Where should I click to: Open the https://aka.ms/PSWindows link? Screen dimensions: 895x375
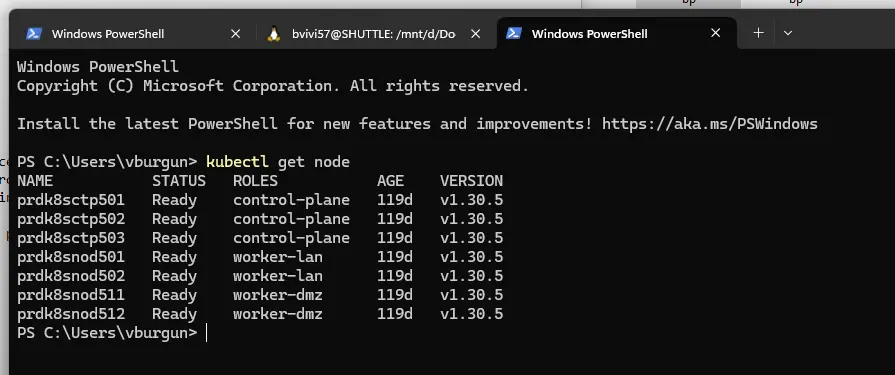(x=710, y=124)
